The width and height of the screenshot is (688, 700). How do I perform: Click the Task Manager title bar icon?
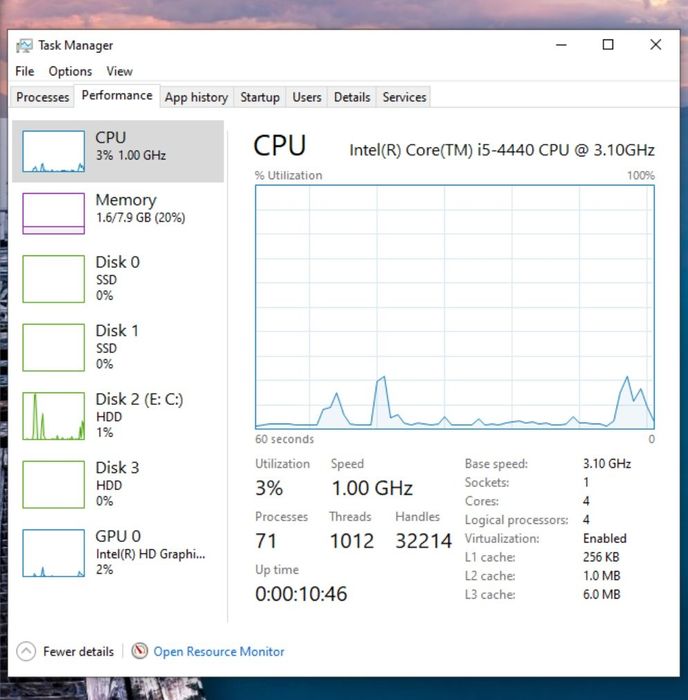click(24, 46)
